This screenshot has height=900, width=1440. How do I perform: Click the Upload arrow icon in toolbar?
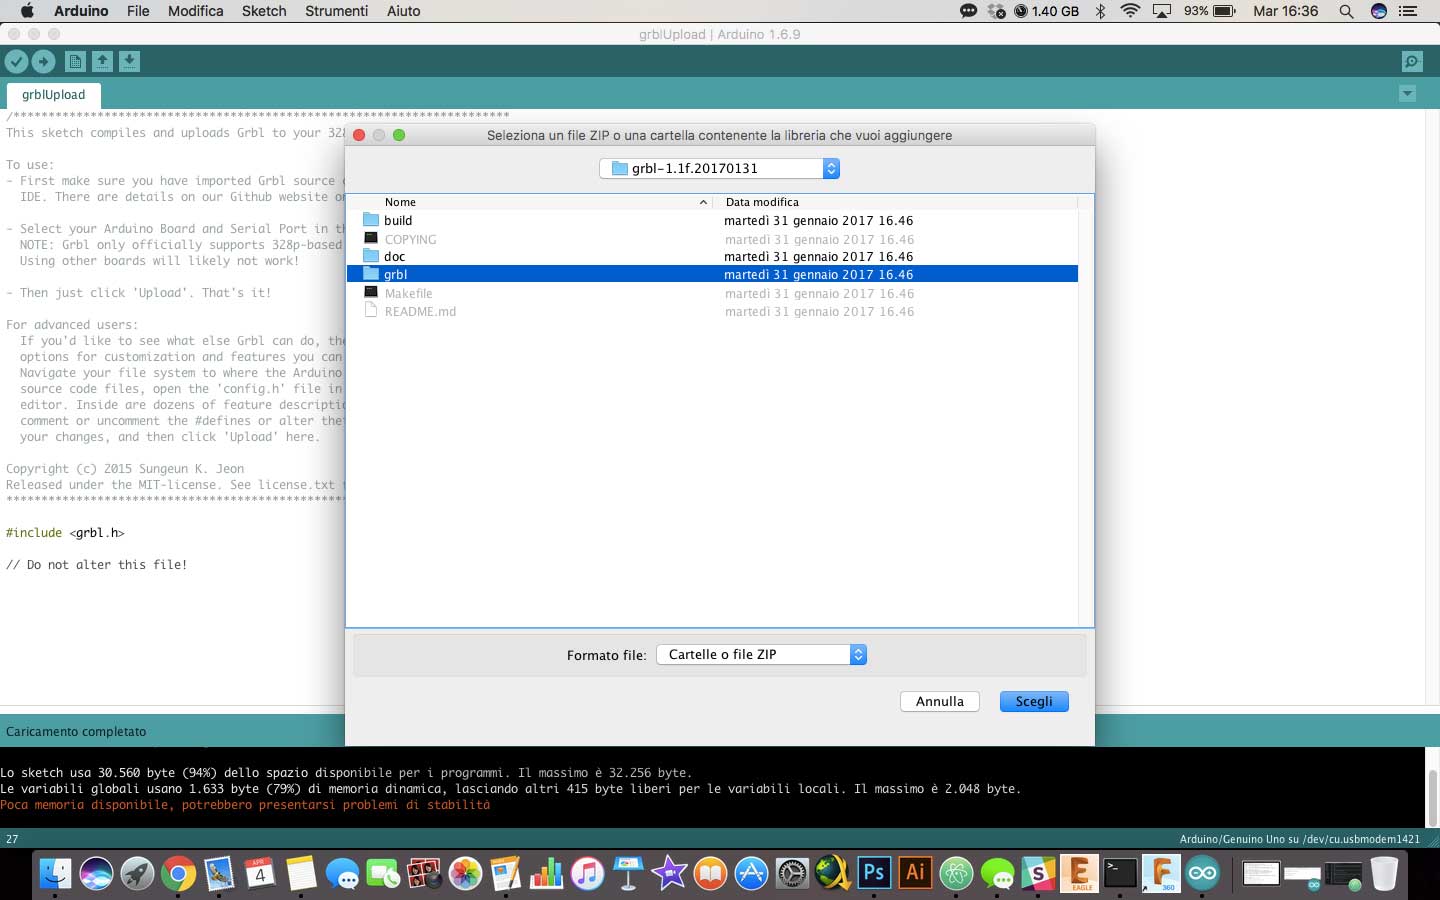(x=43, y=62)
